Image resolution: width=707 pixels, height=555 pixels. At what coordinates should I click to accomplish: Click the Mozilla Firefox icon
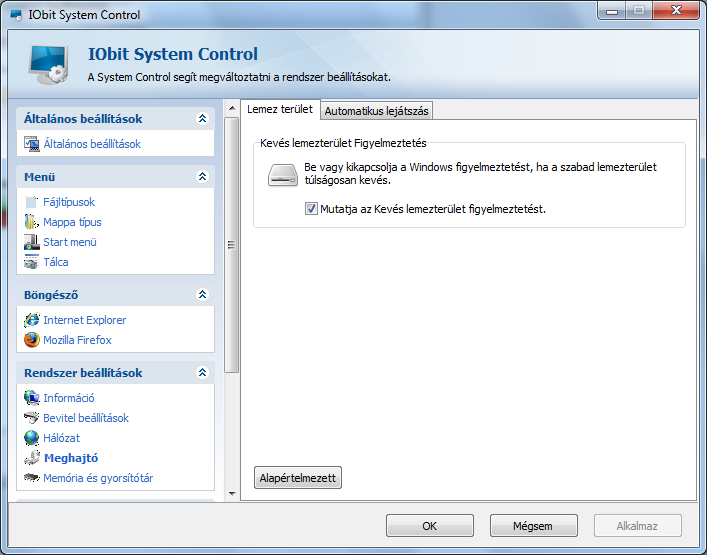[32, 340]
